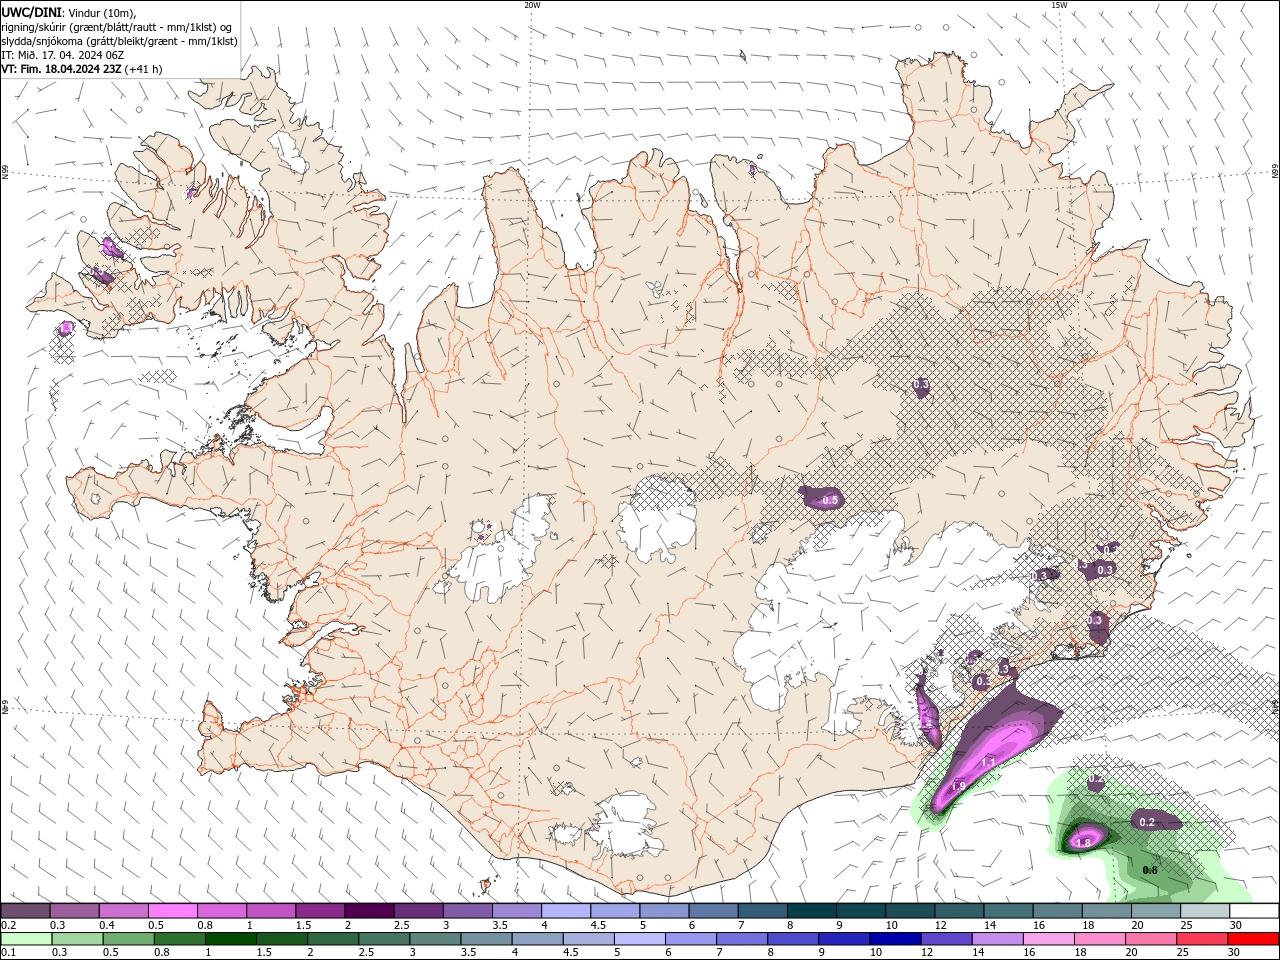The height and width of the screenshot is (960, 1280).
Task: Pick the dark navy blue swatch in bottom legend row
Action: coord(893,939)
